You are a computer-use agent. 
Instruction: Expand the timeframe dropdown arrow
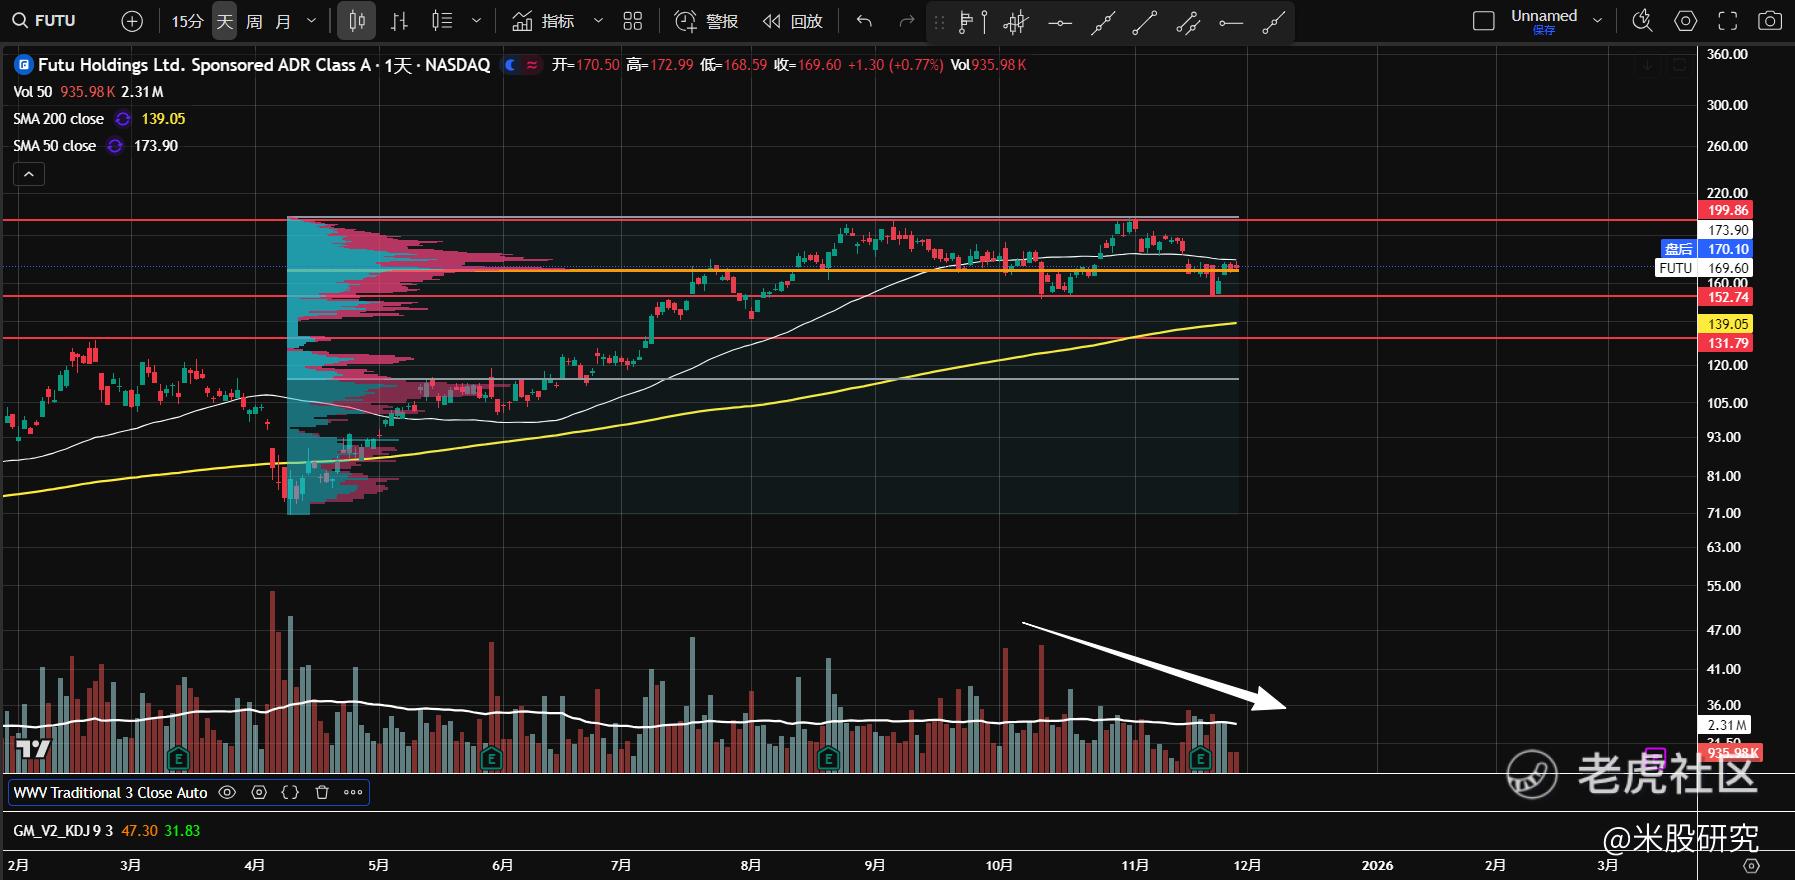311,20
